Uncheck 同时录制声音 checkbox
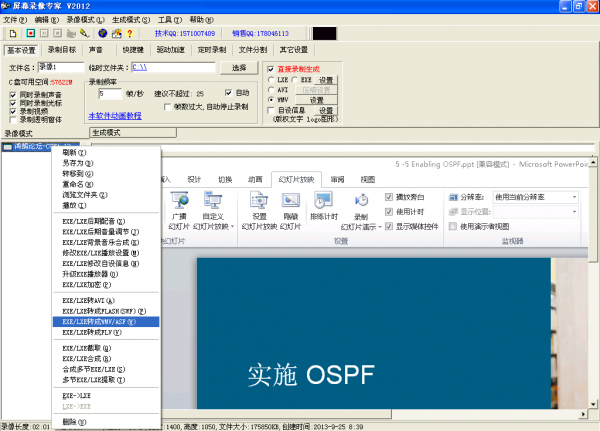 coord(13,95)
